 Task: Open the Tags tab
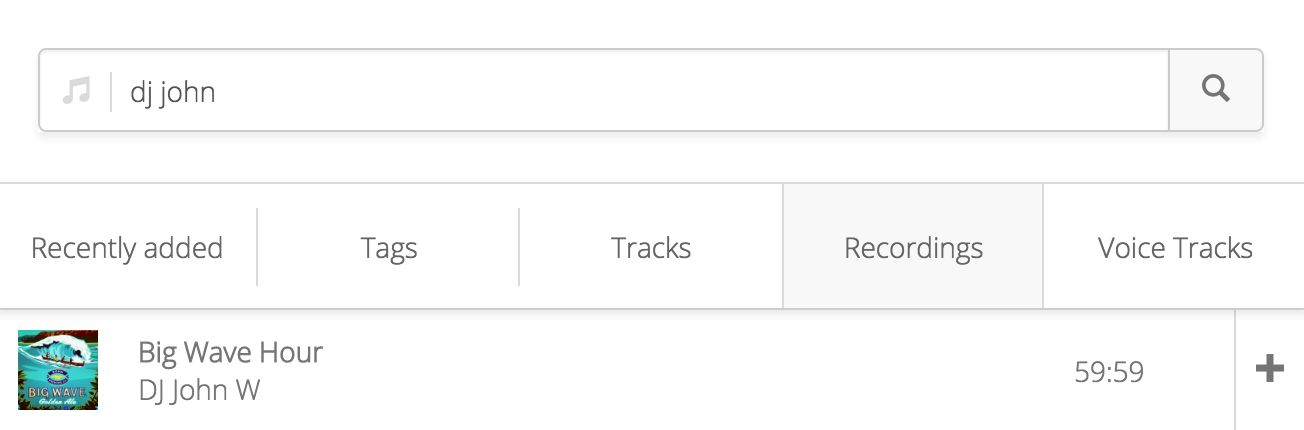[x=389, y=247]
